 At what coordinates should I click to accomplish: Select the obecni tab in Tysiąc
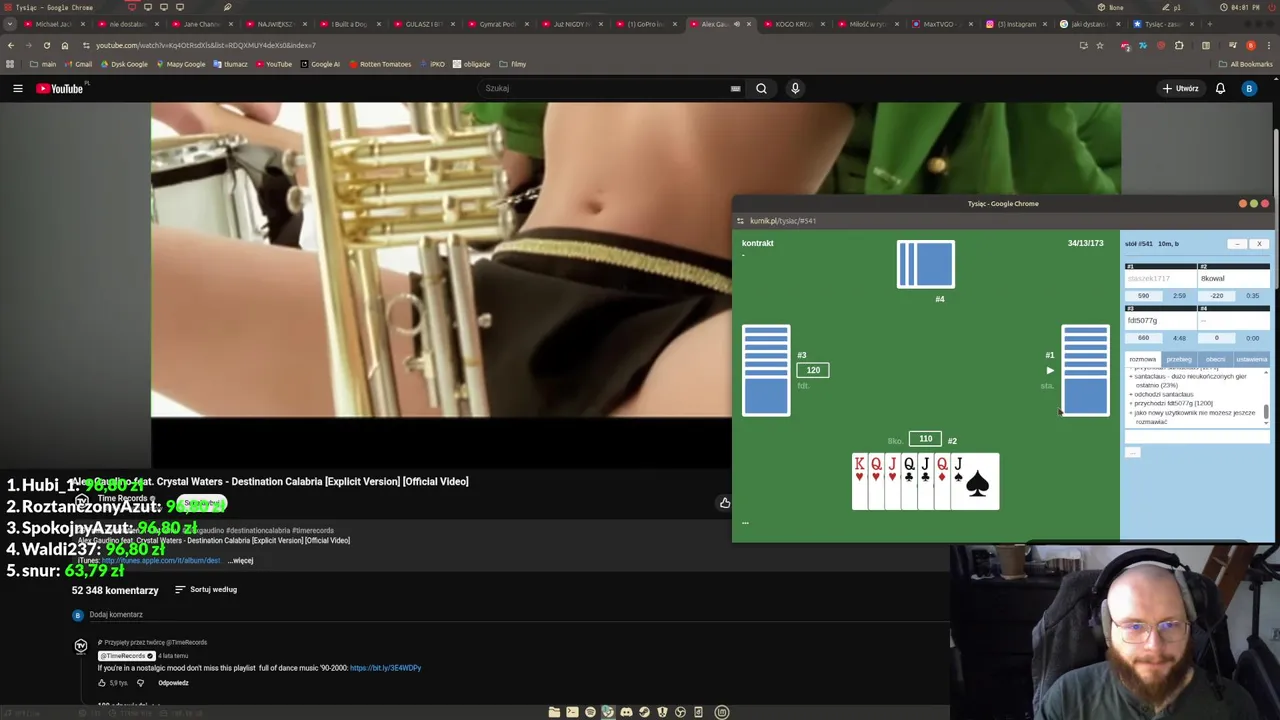[x=1215, y=359]
